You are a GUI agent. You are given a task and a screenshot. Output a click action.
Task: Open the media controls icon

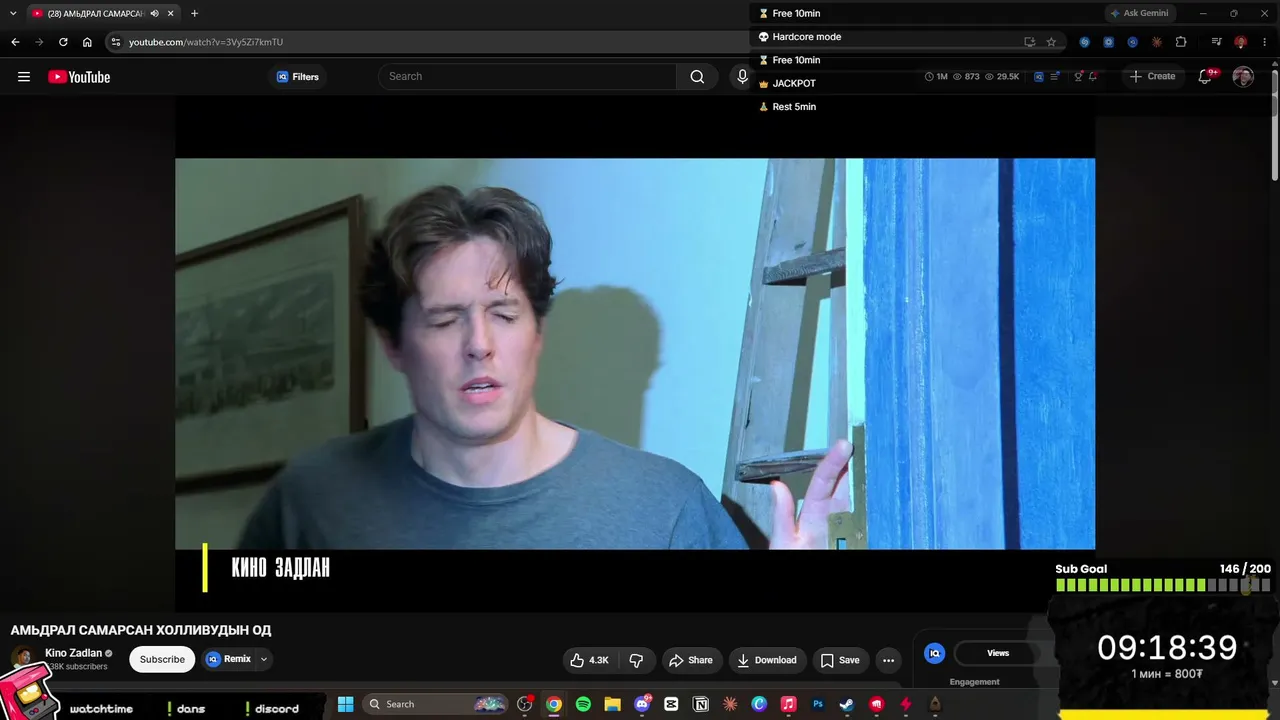[x=1216, y=42]
